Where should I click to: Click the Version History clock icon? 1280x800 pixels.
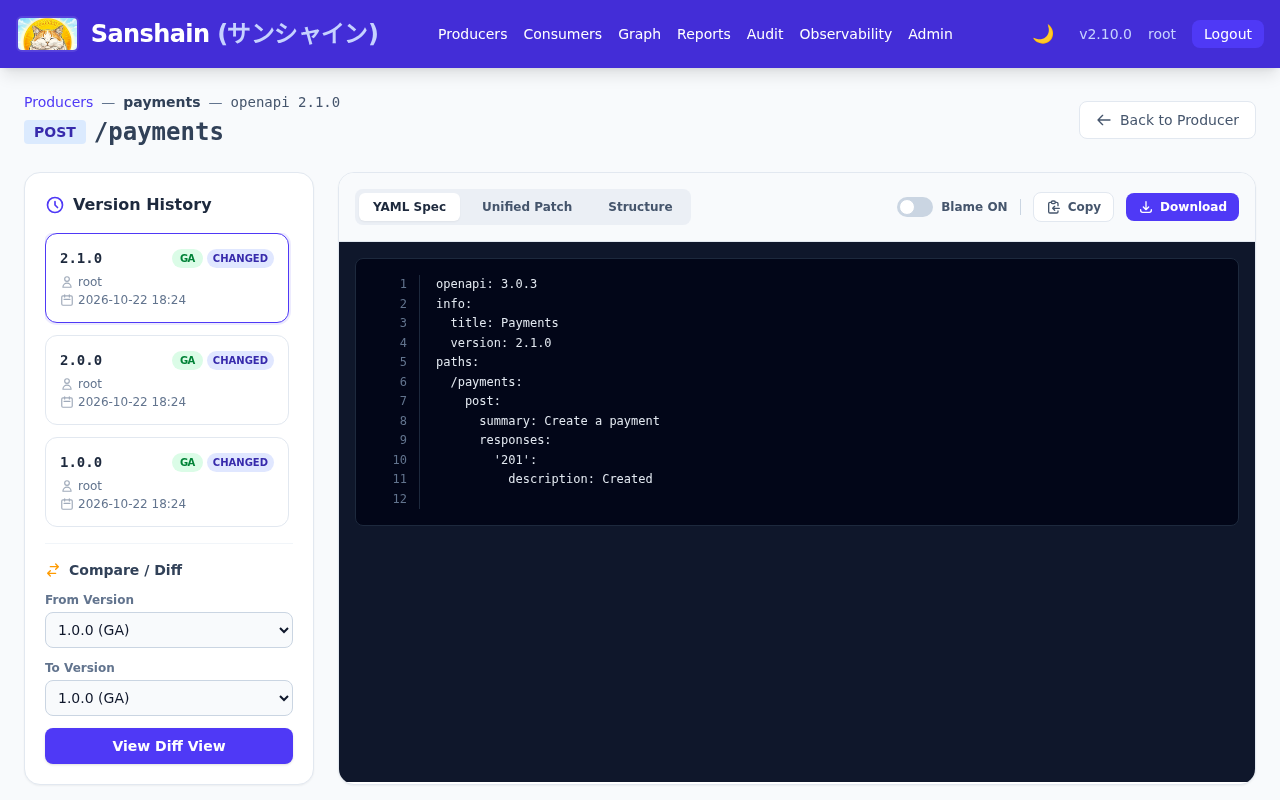[x=55, y=205]
